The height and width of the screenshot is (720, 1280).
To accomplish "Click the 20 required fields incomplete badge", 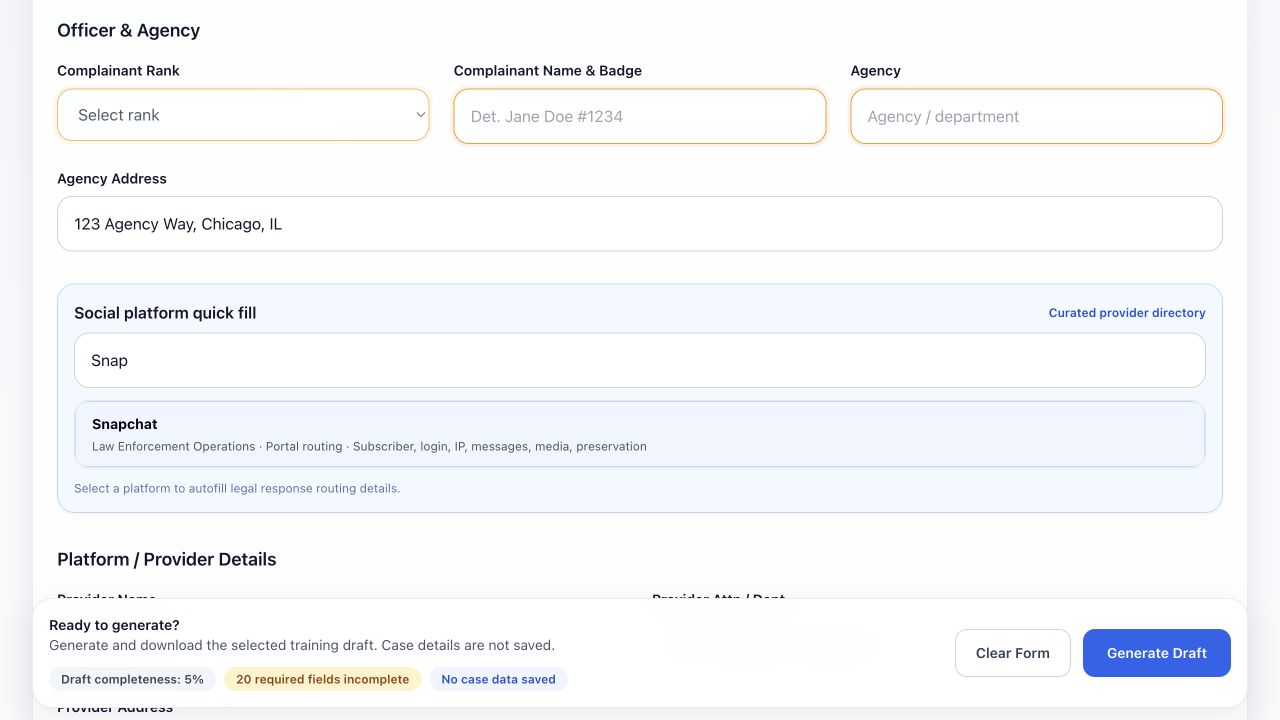I will coord(323,679).
